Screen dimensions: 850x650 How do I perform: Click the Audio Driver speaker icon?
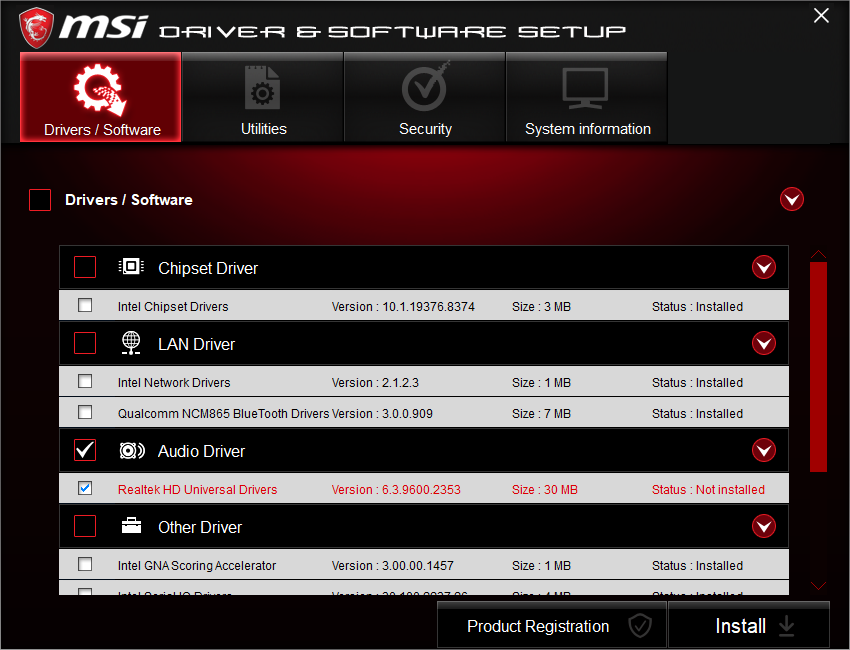click(x=131, y=451)
